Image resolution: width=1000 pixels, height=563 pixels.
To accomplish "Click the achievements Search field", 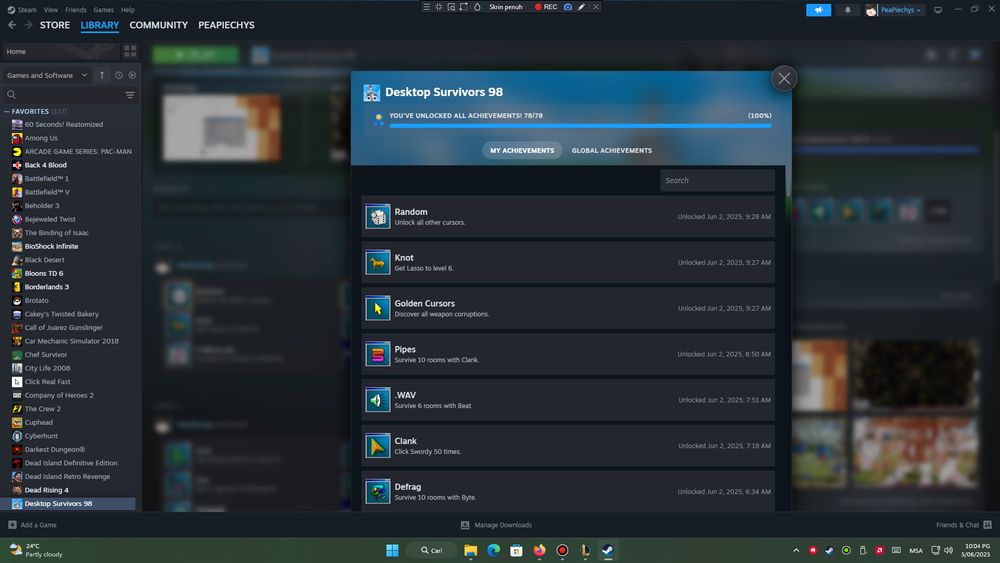I will pos(717,180).
